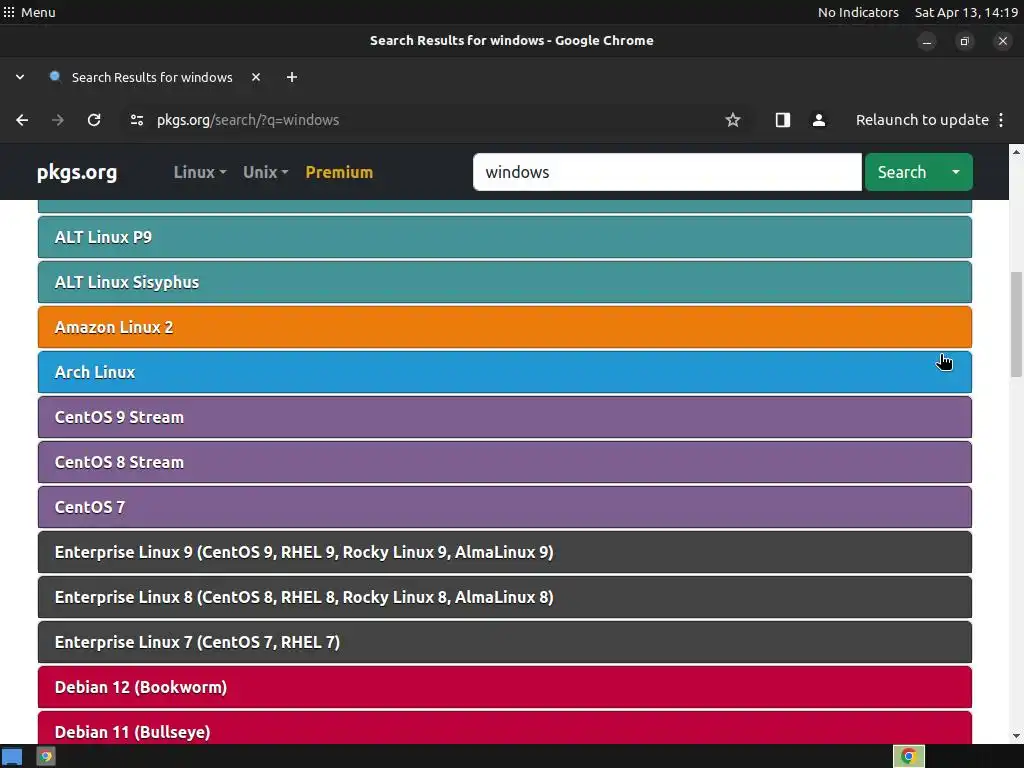Click the show desktop taskbar icon
The image size is (1024, 768).
click(12, 756)
